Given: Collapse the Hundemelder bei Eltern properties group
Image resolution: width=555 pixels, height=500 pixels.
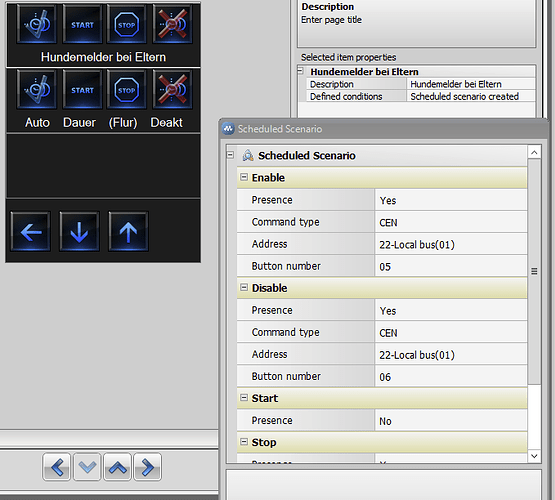Looking at the screenshot, I should pyautogui.click(x=301, y=71).
